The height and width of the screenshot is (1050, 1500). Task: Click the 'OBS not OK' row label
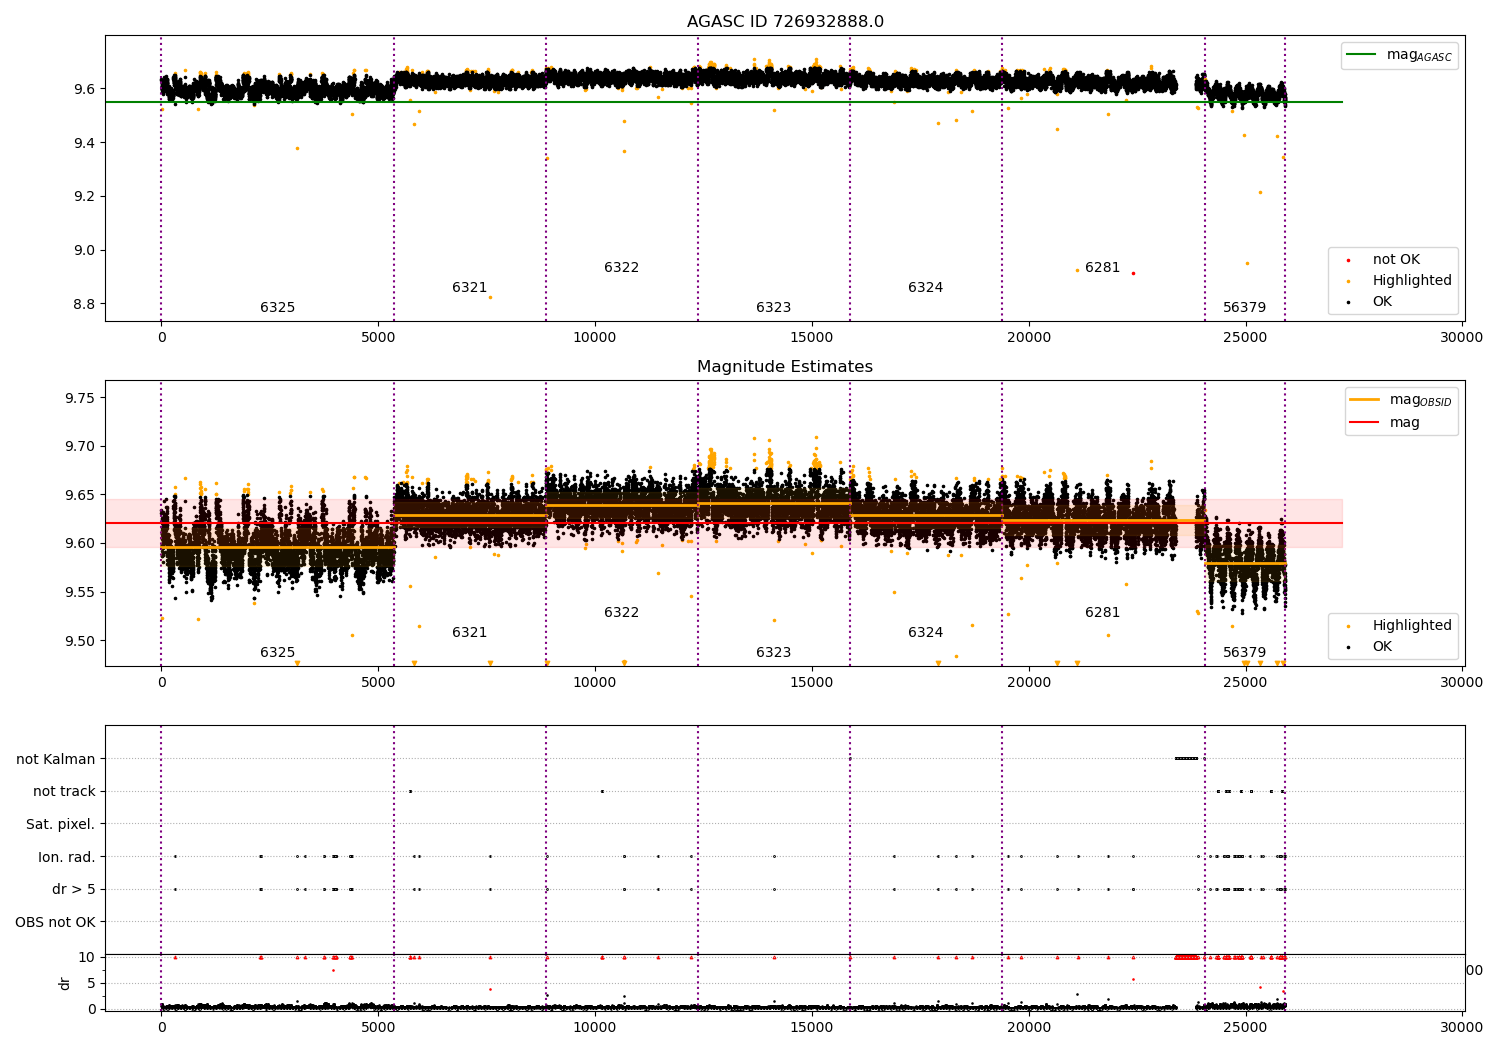pyautogui.click(x=56, y=922)
